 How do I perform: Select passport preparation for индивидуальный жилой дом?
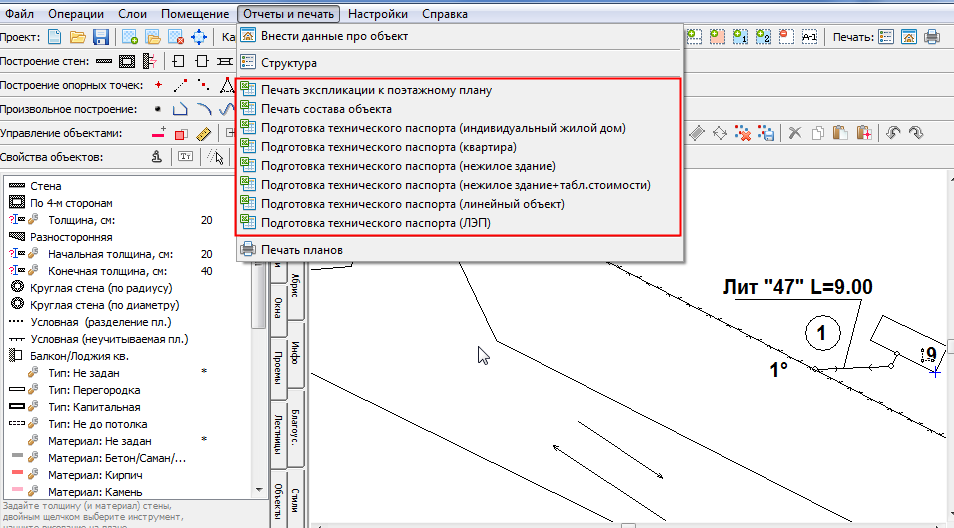[460, 128]
